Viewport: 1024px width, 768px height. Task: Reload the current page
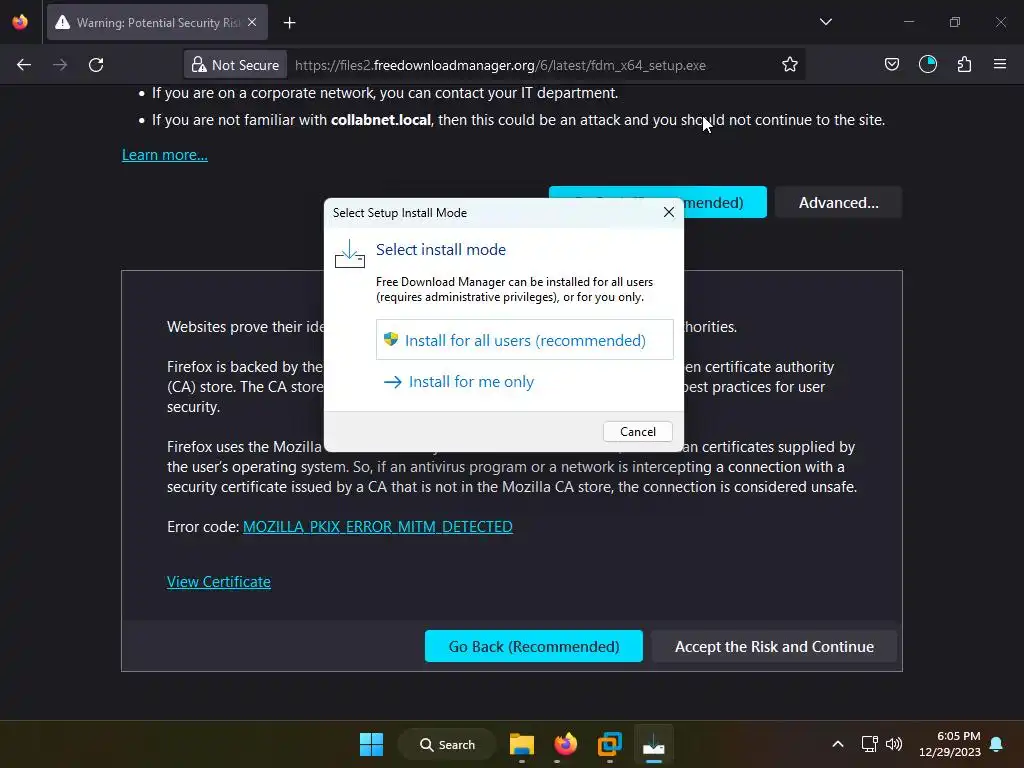(96, 65)
